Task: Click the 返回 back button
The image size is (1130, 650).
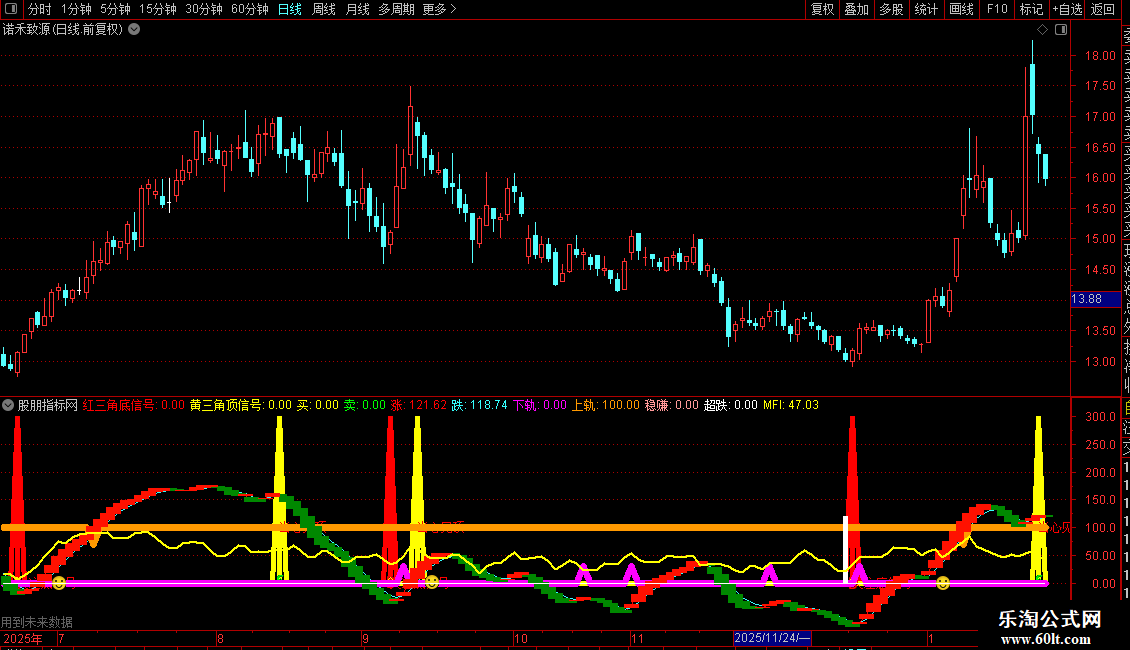Action: click(1102, 9)
